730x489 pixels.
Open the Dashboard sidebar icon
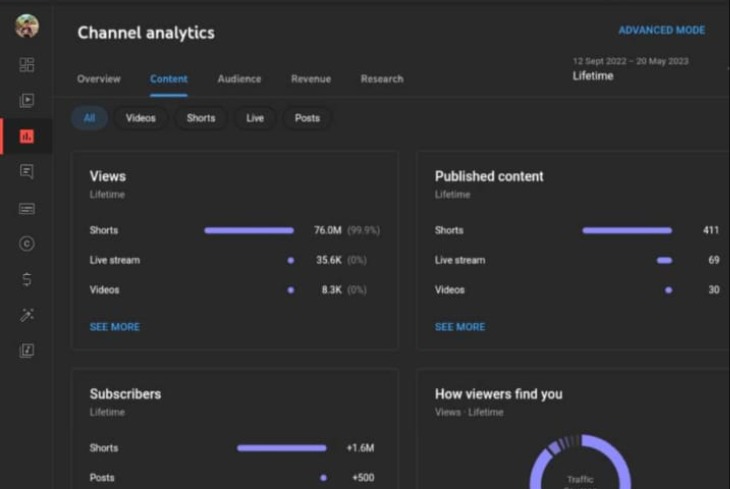pyautogui.click(x=27, y=65)
